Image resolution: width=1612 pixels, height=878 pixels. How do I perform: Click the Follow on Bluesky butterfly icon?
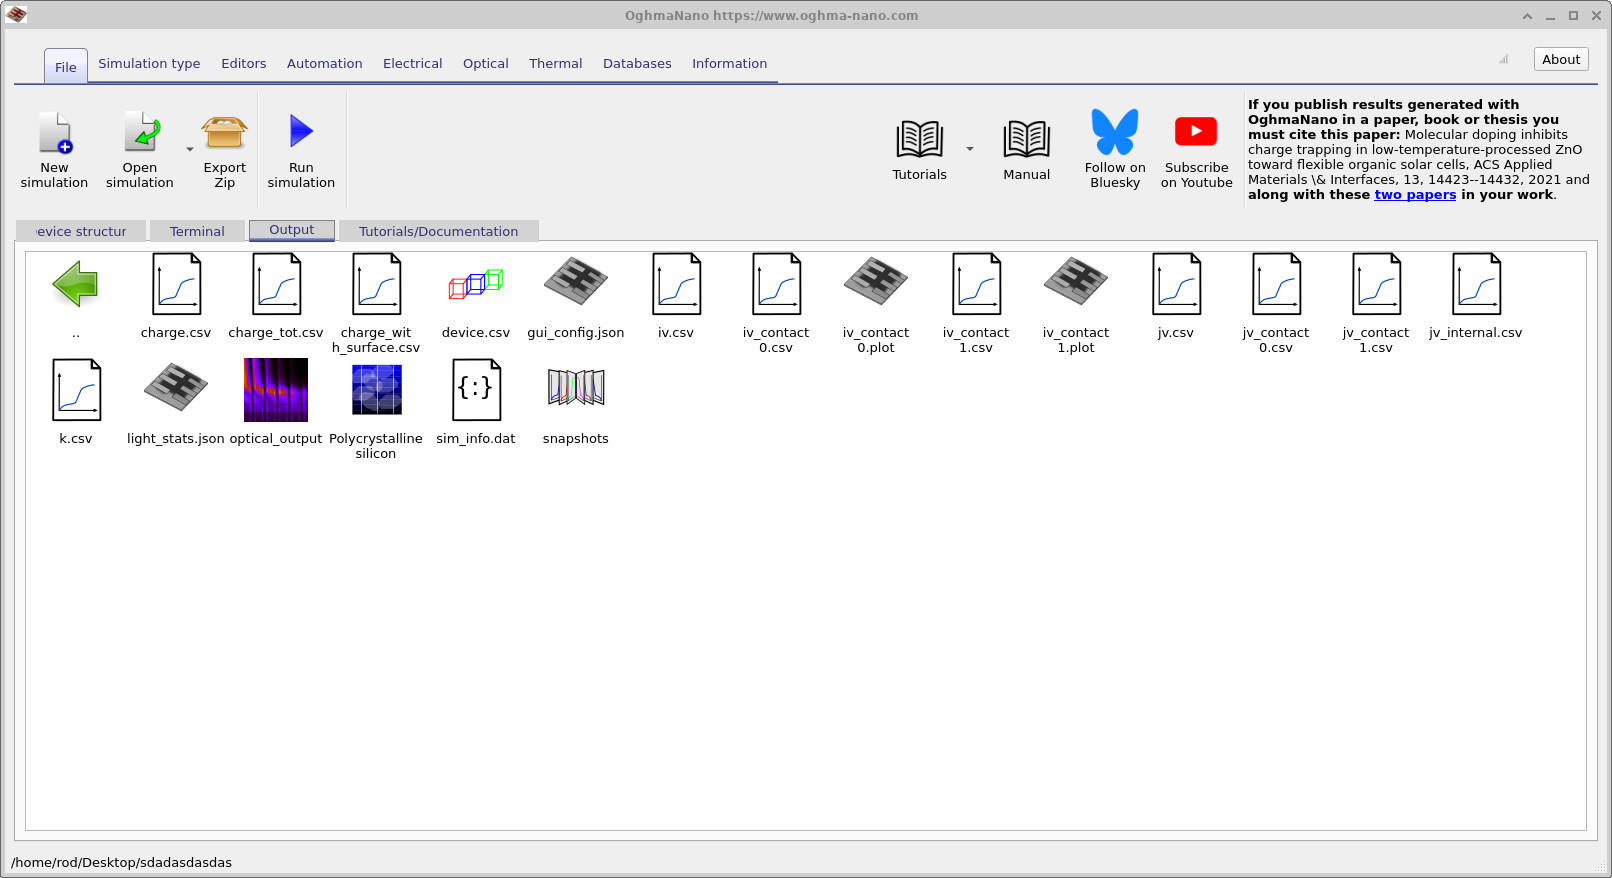1115,131
